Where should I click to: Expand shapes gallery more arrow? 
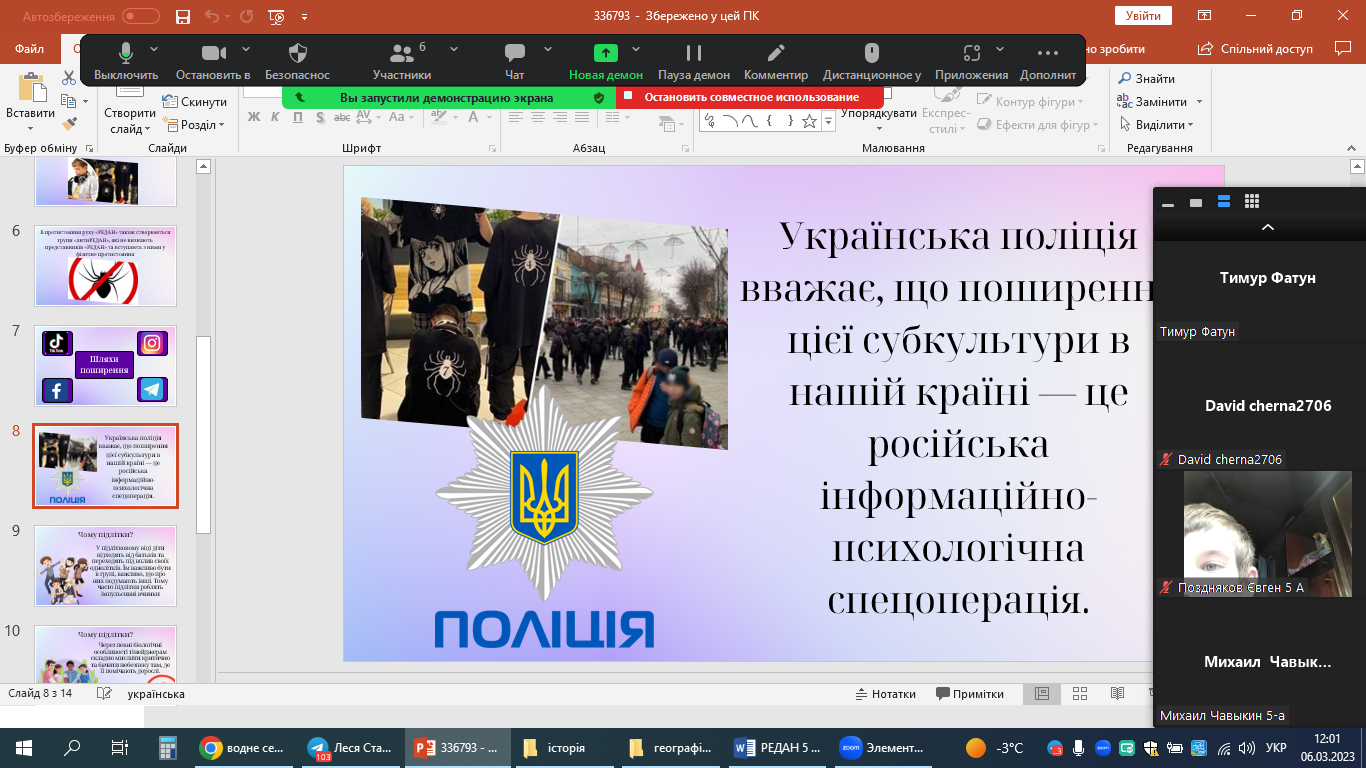830,121
